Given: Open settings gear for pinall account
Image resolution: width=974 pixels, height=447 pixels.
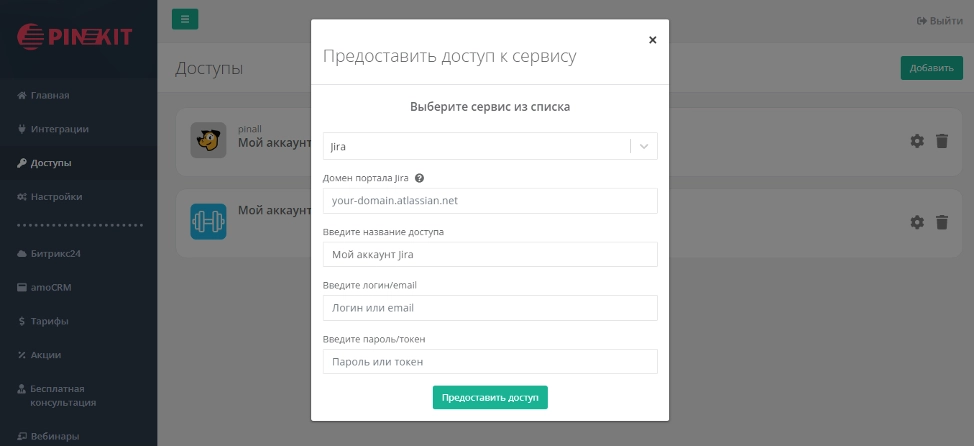Looking at the screenshot, I should 917,141.
